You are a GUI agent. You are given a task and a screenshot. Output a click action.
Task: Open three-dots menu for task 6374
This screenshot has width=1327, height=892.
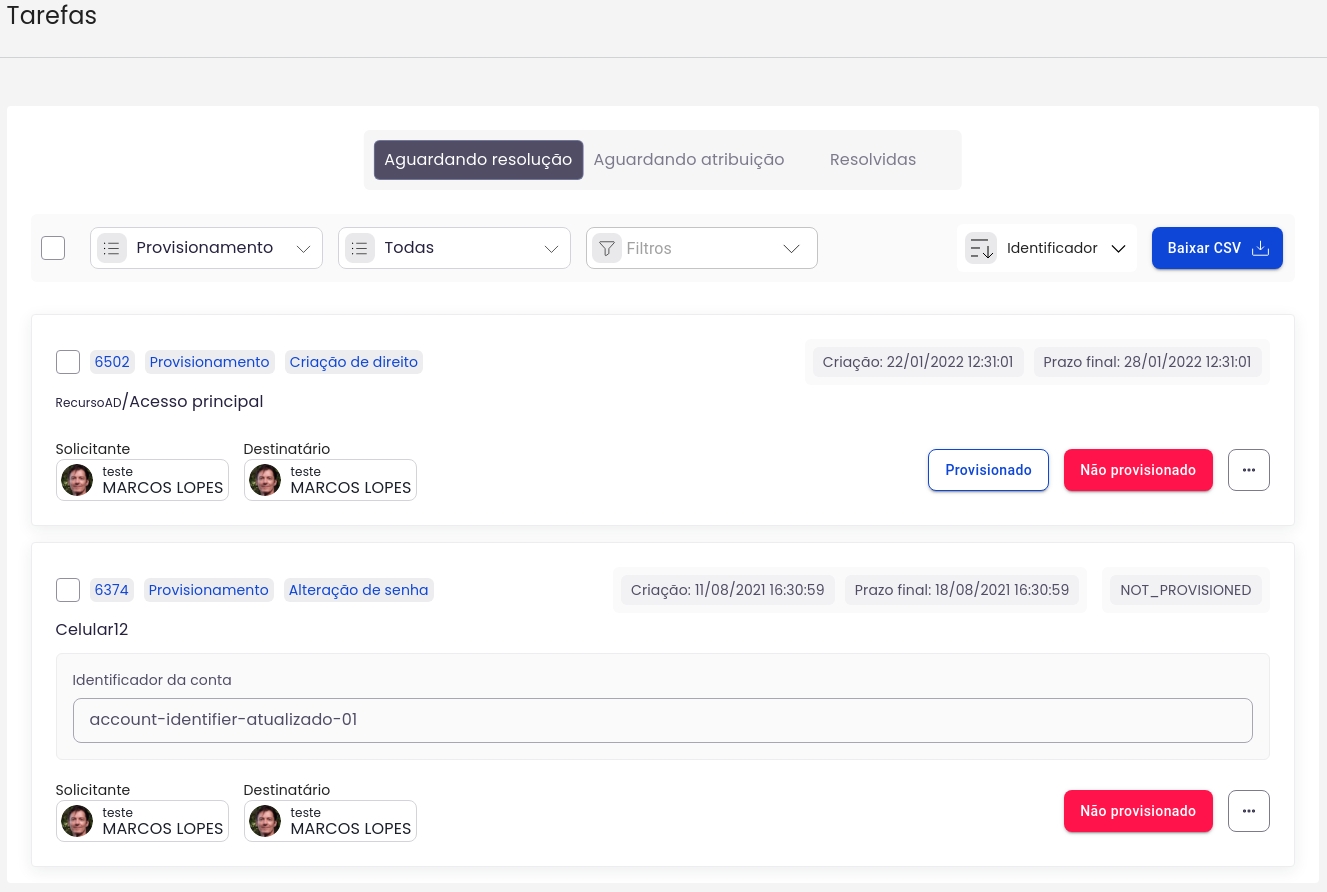point(1248,811)
